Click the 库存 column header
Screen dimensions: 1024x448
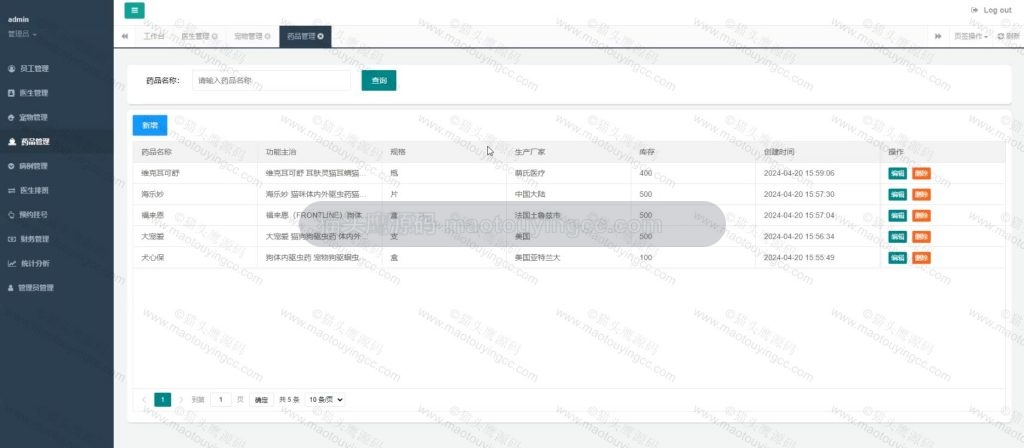[x=647, y=152]
